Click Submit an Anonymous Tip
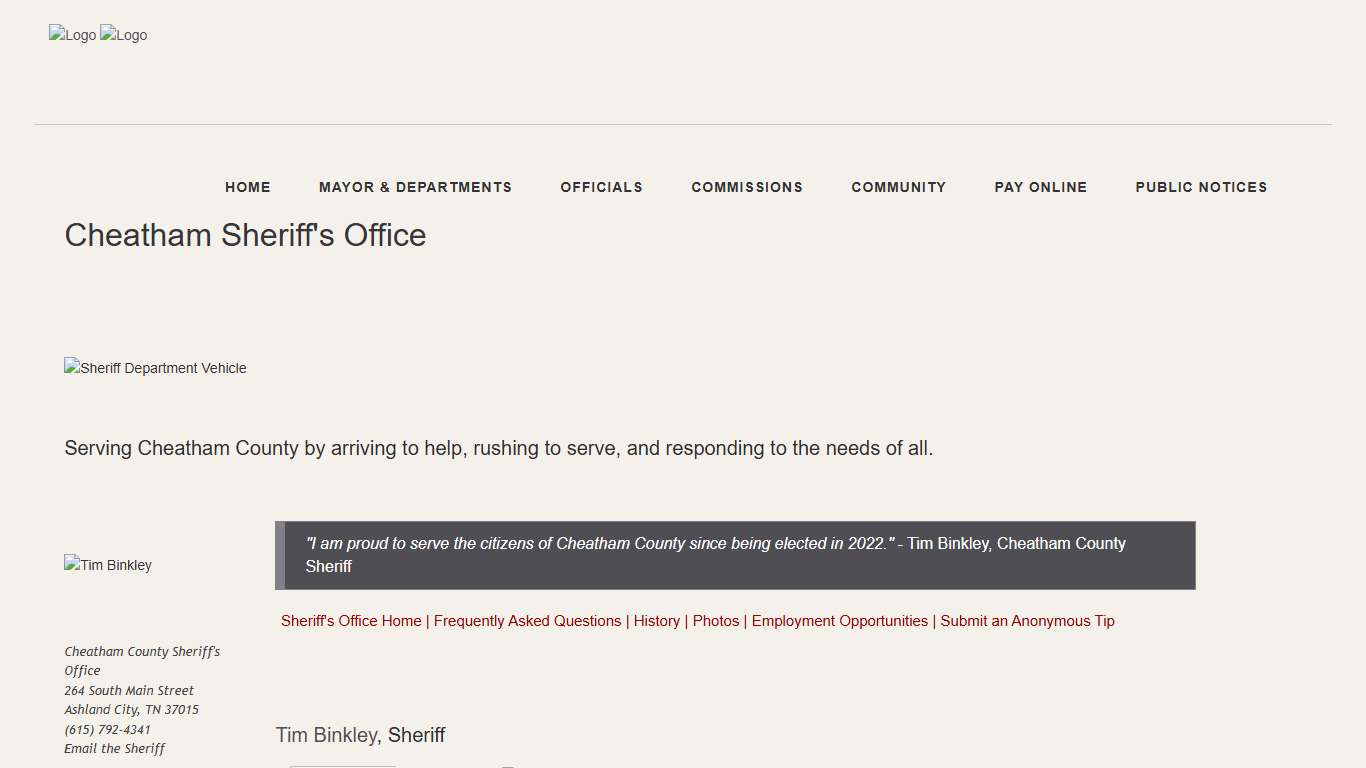The width and height of the screenshot is (1366, 768). point(1027,621)
